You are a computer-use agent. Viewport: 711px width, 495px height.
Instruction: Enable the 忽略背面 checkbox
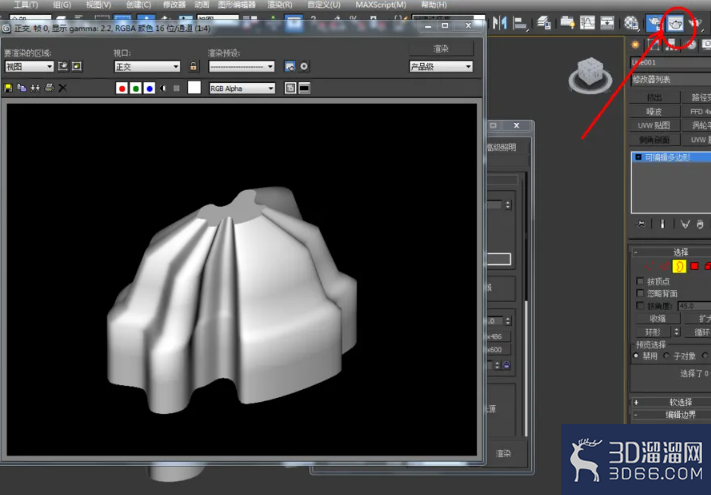[x=640, y=293]
